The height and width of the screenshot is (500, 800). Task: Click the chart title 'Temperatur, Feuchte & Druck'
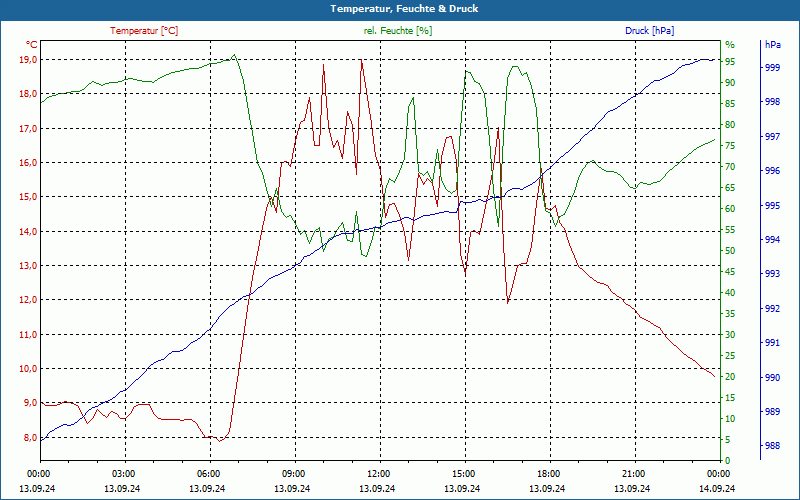coord(404,9)
